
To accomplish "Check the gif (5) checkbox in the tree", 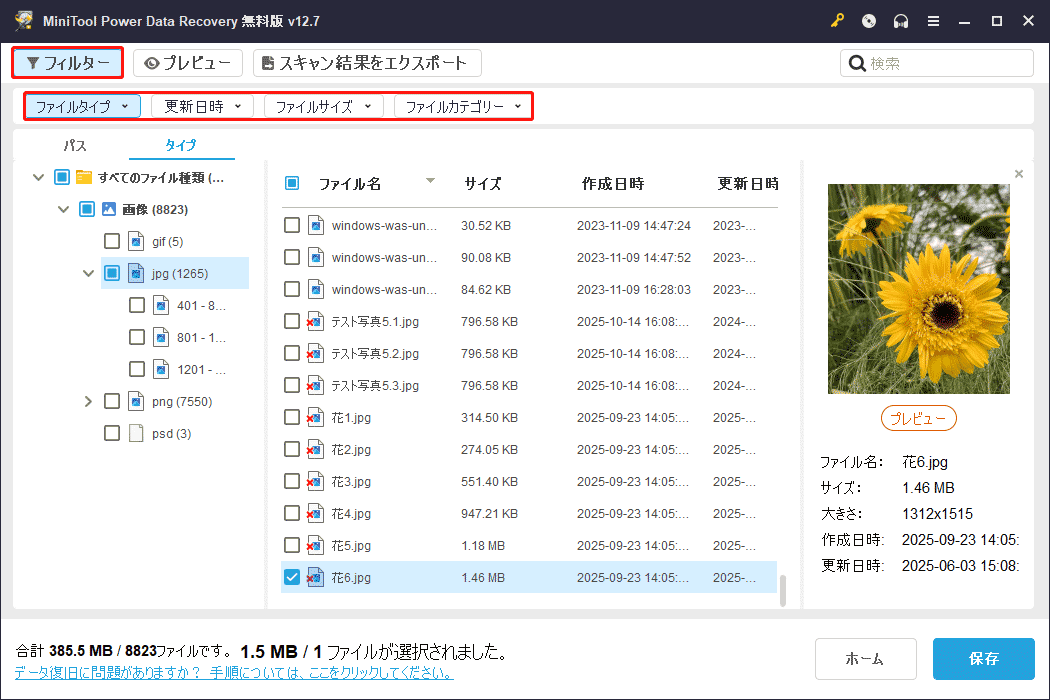I will tap(112, 241).
